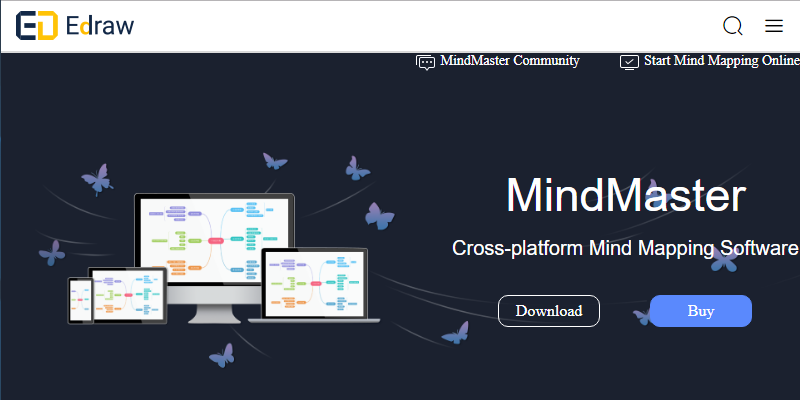The width and height of the screenshot is (800, 400).
Task: Click the desktop monitor mind map image
Action: (x=215, y=240)
